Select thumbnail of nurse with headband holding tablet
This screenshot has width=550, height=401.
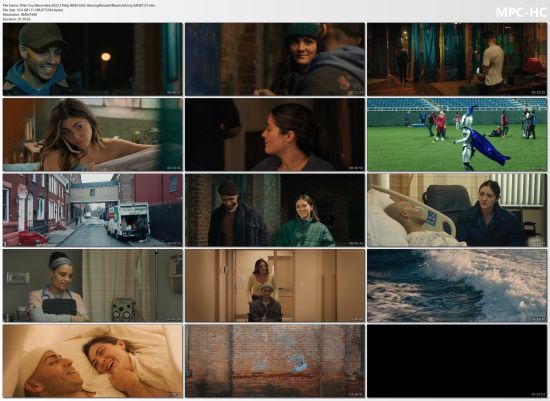(93, 286)
